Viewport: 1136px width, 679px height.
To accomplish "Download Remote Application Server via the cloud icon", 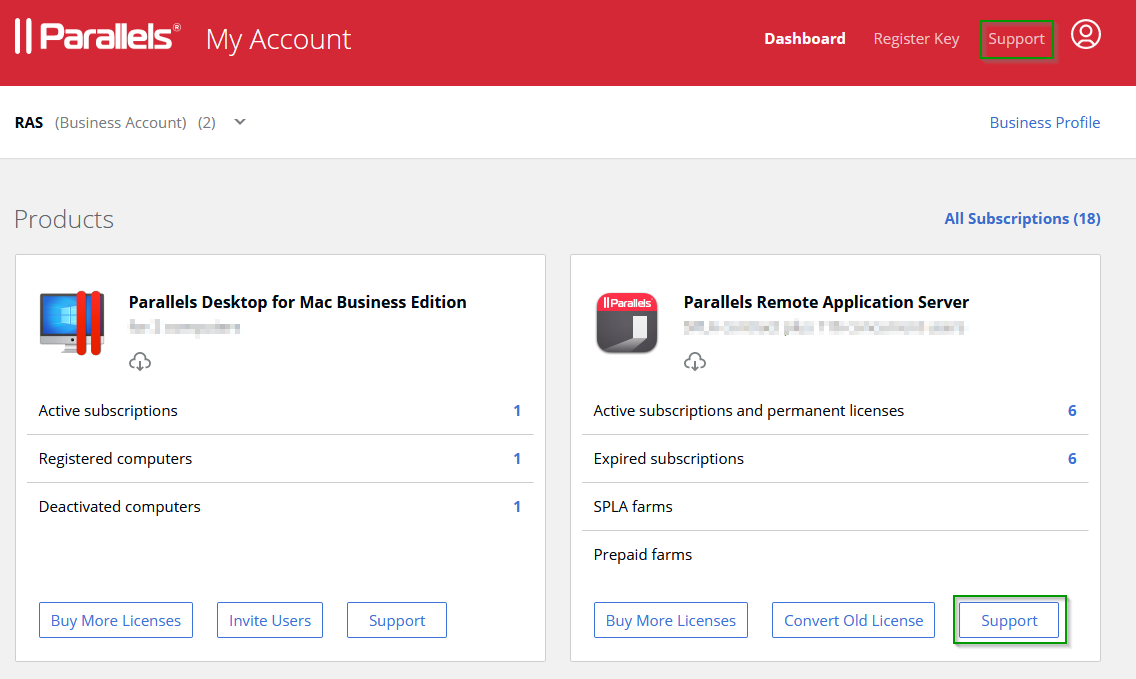I will [695, 361].
